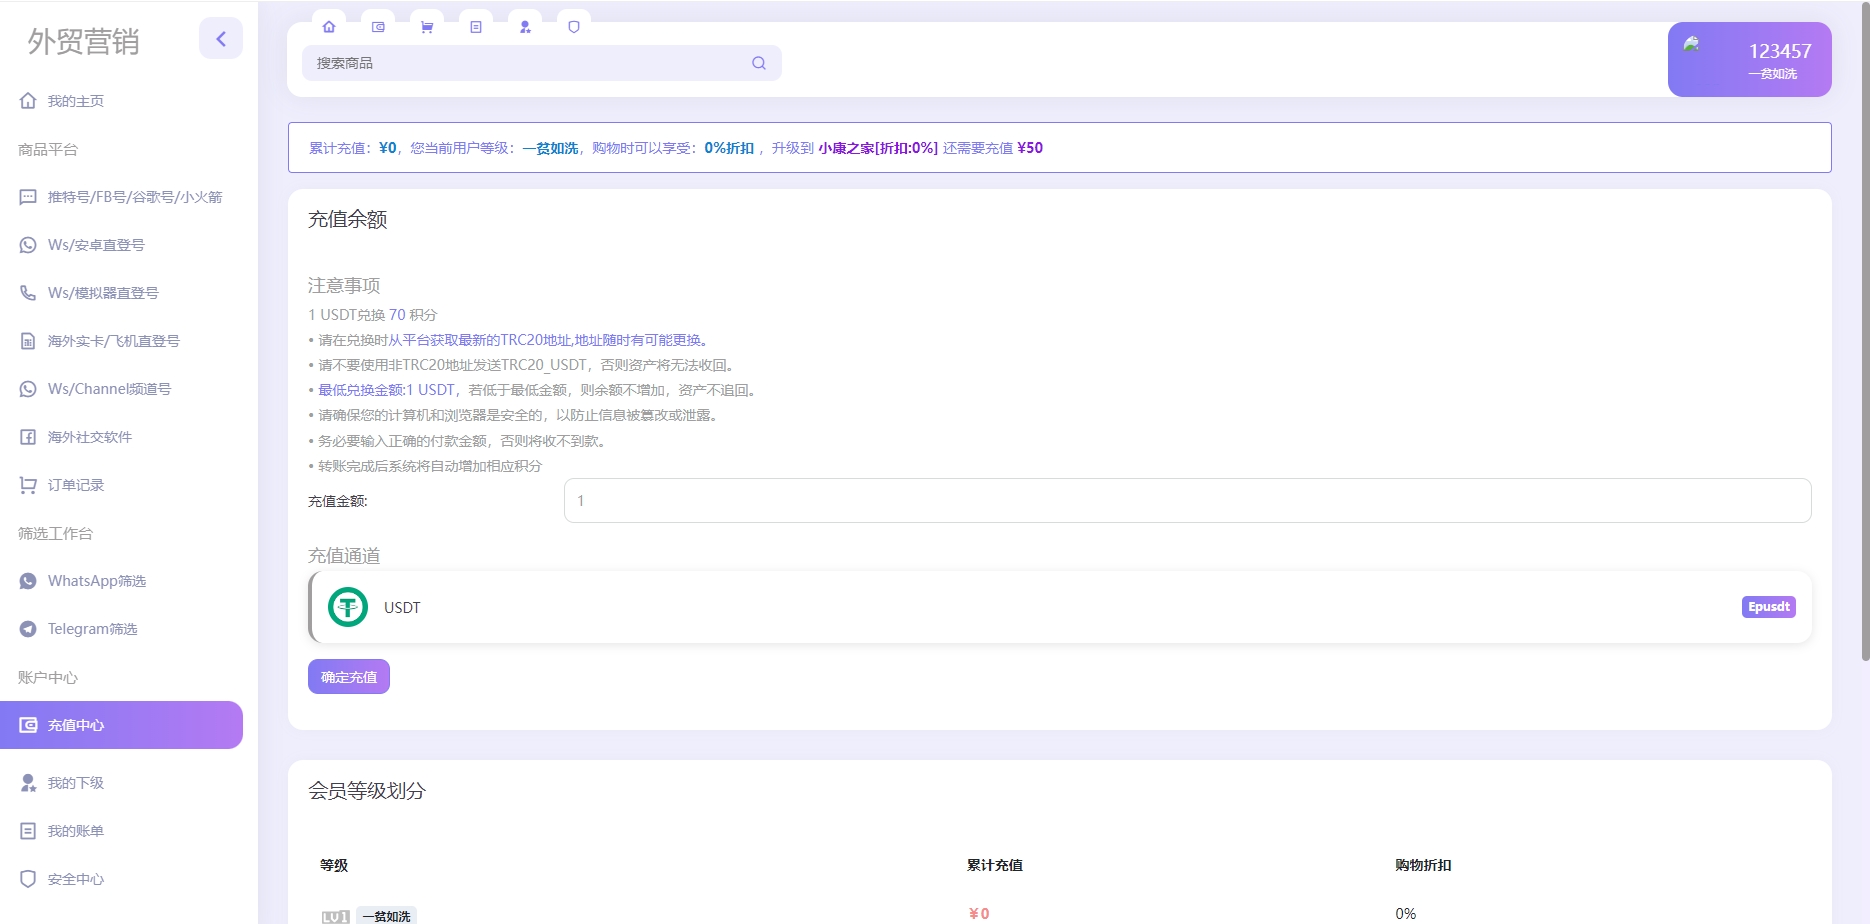Click the 等级 column header
This screenshot has height=924, width=1870.
(334, 865)
